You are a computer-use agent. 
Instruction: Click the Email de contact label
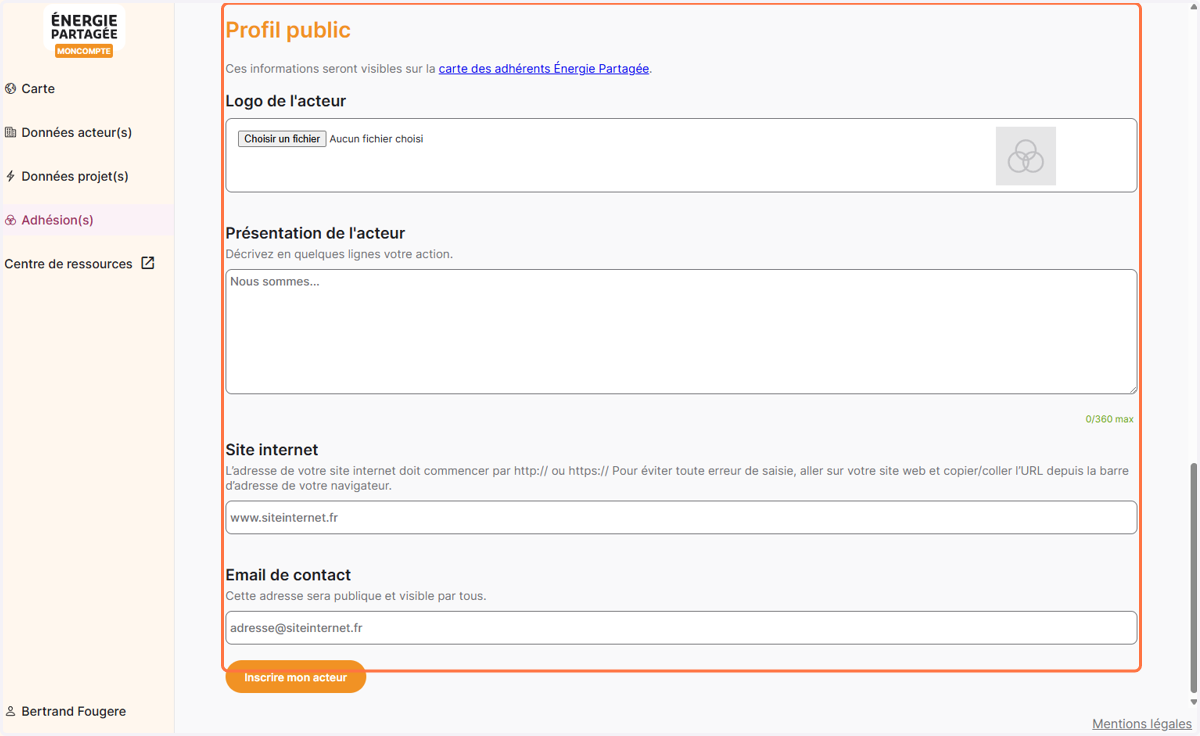point(288,575)
